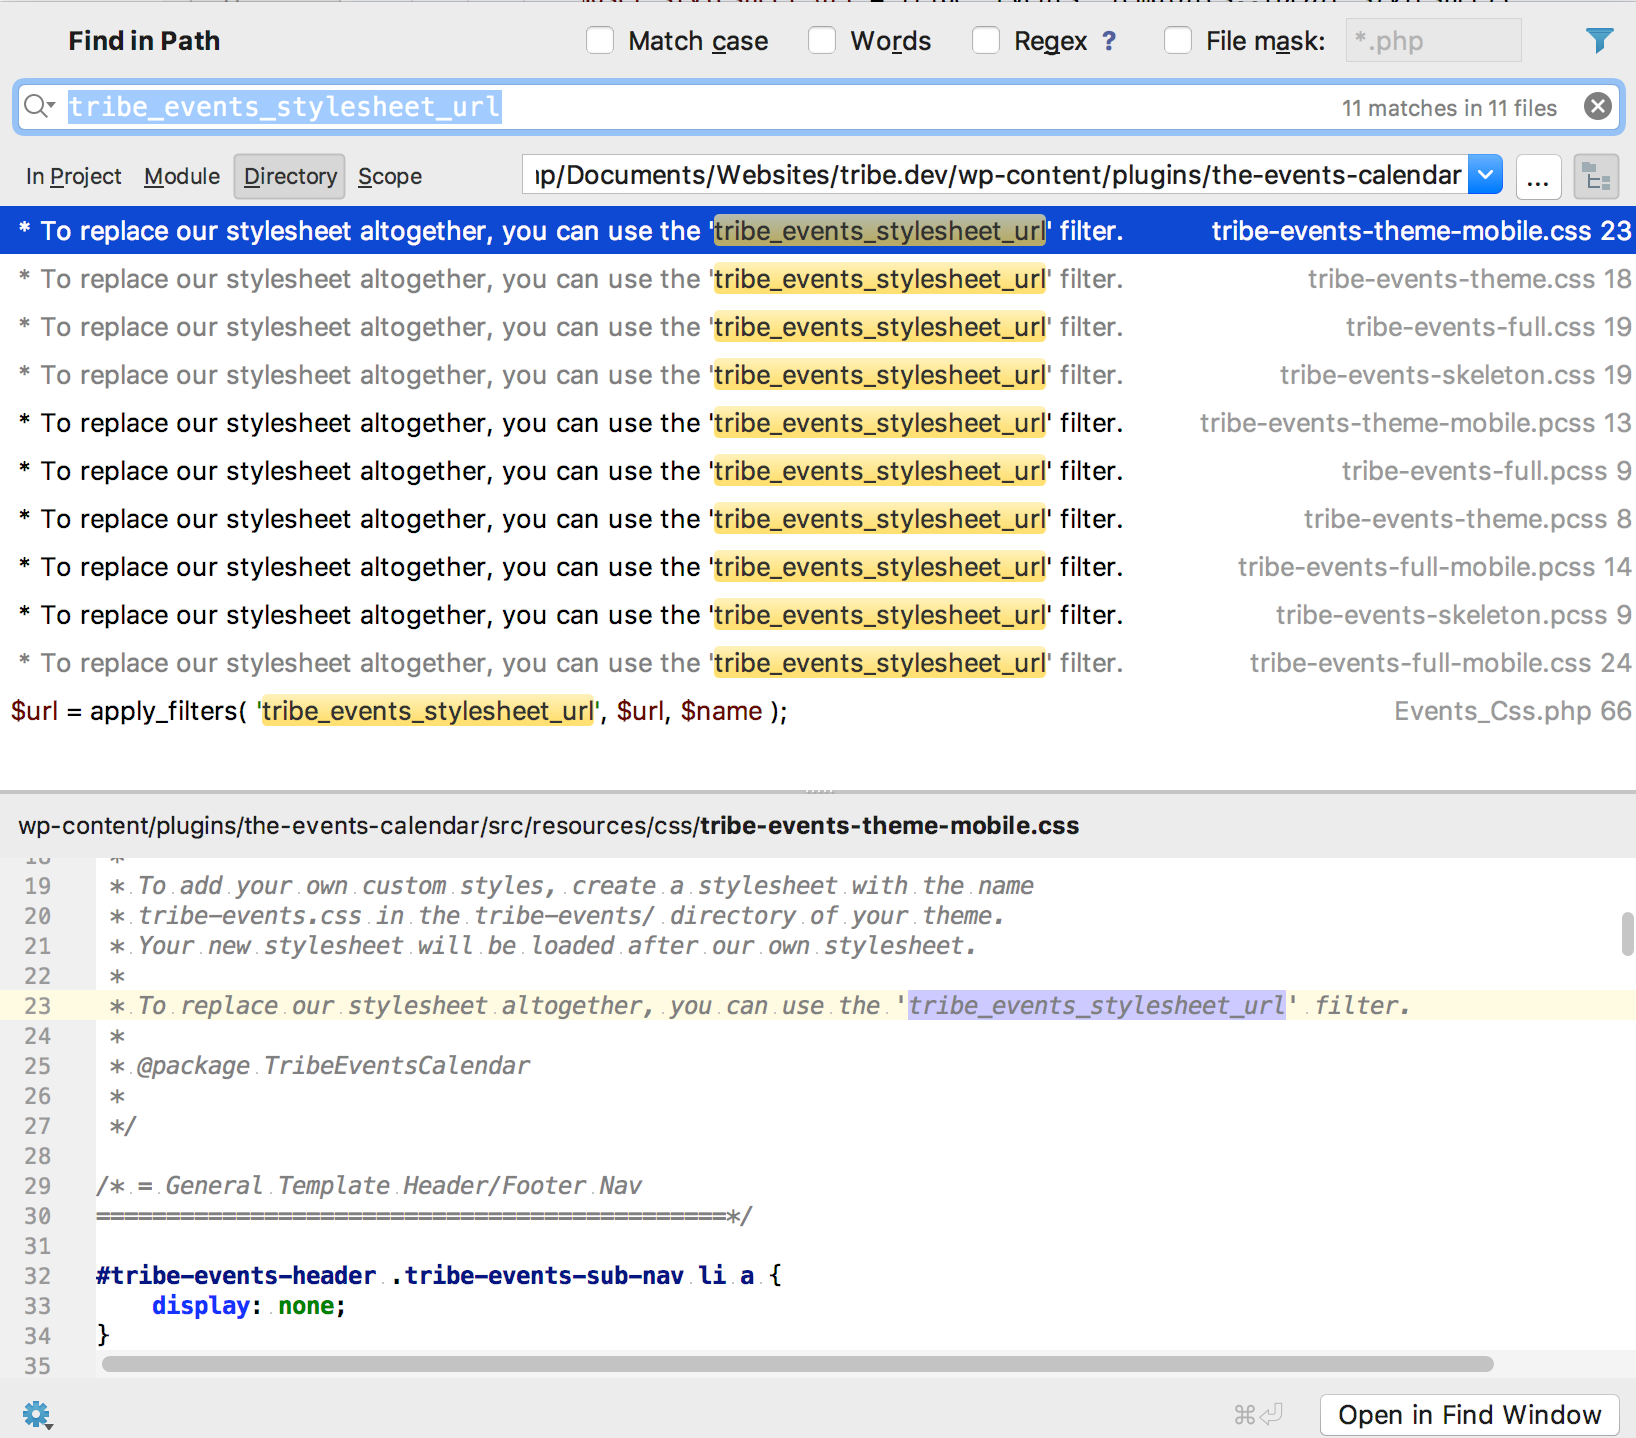The width and height of the screenshot is (1636, 1438).
Task: Enable the File mask checkbox
Action: tap(1178, 41)
